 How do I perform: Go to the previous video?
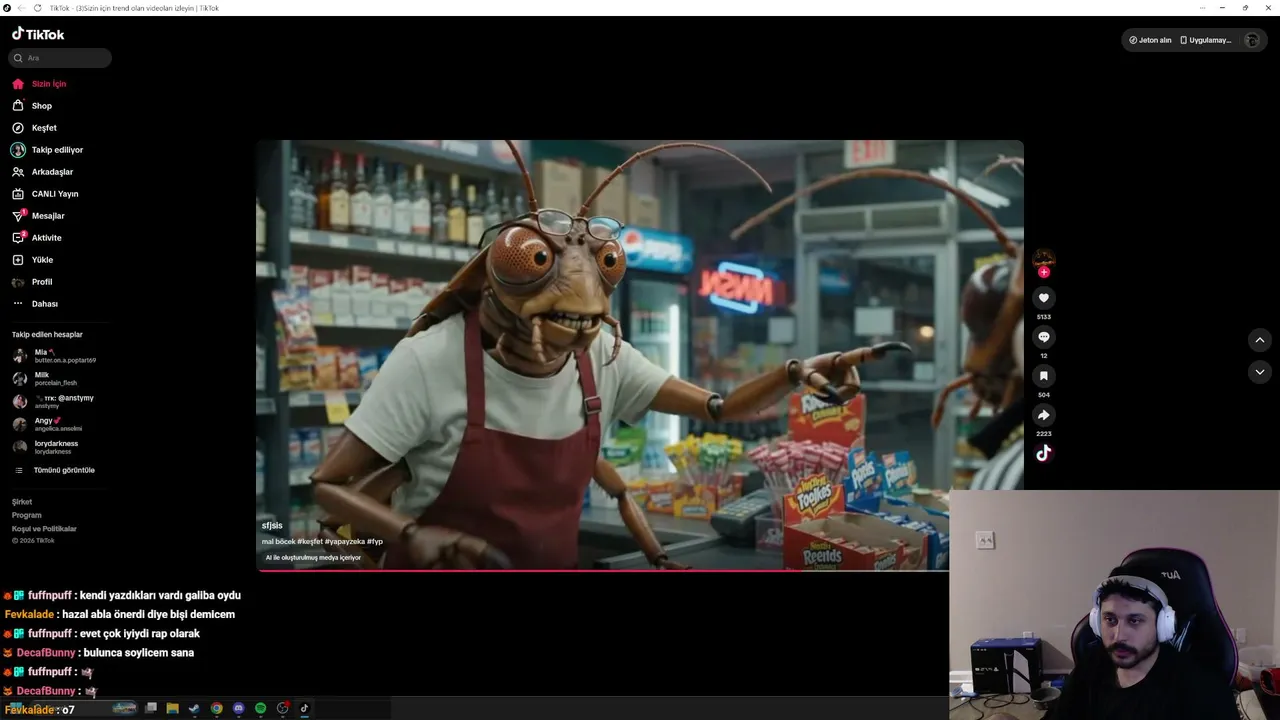1260,340
